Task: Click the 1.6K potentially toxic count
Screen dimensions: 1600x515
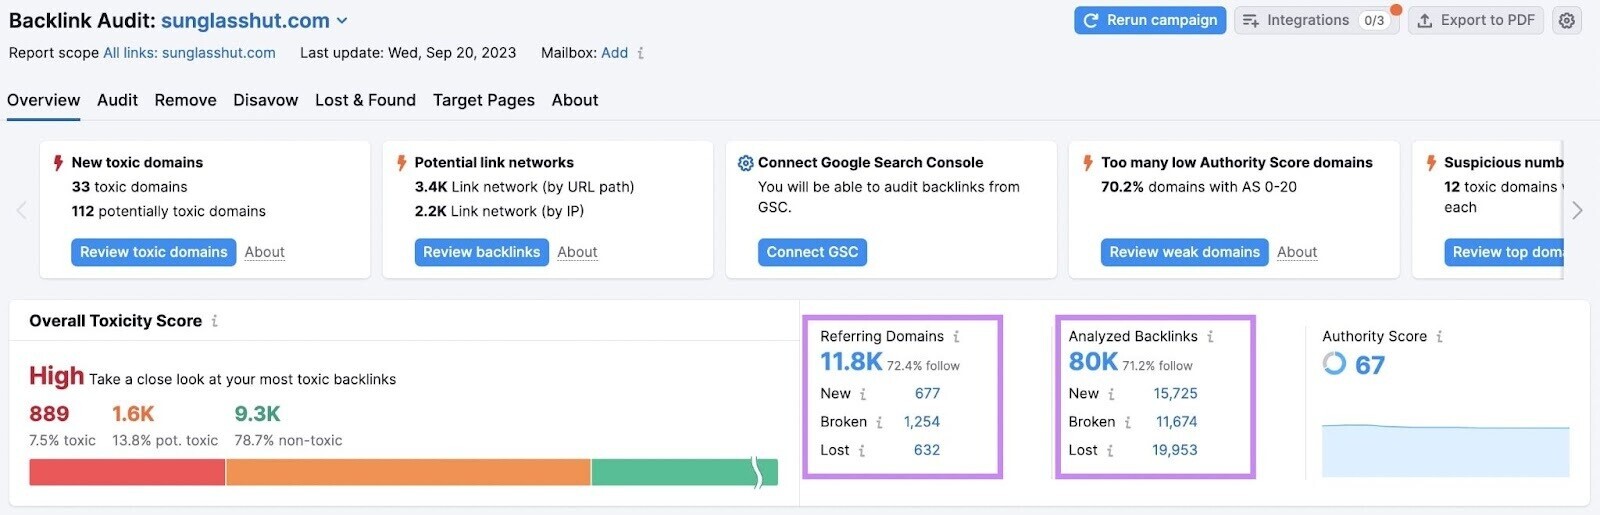Action: click(133, 414)
